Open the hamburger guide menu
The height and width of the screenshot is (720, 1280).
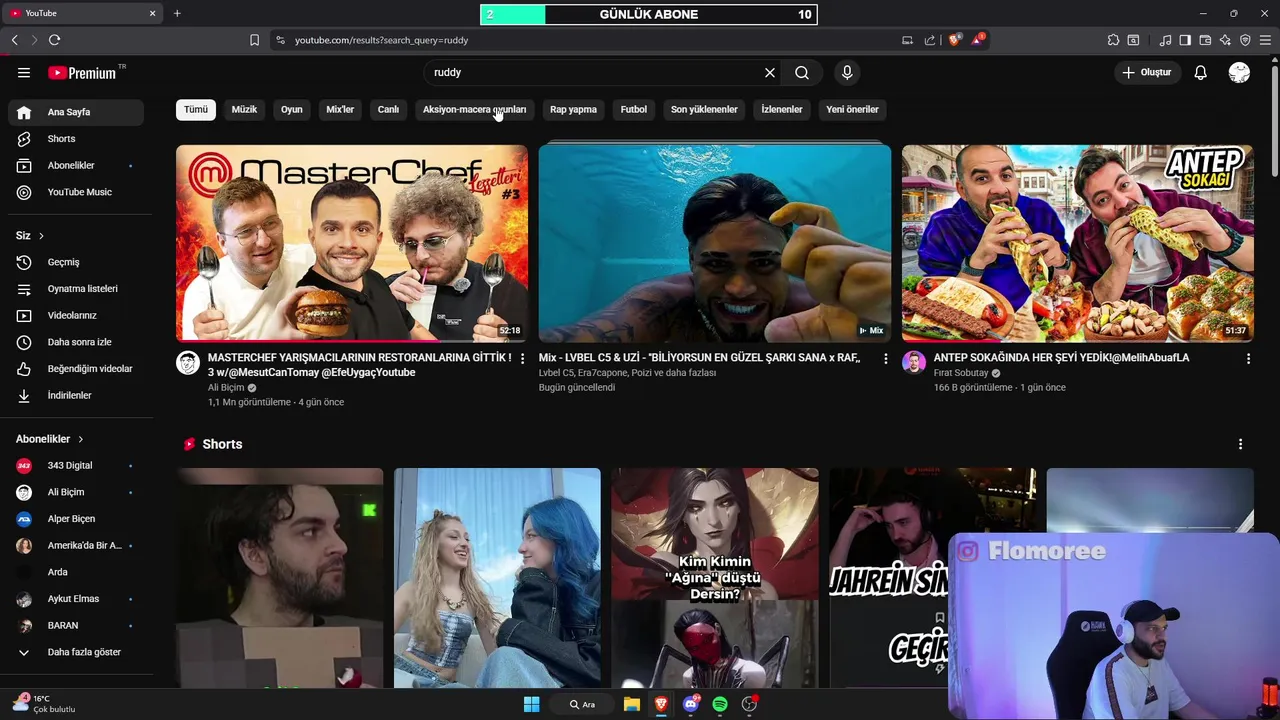tap(24, 73)
